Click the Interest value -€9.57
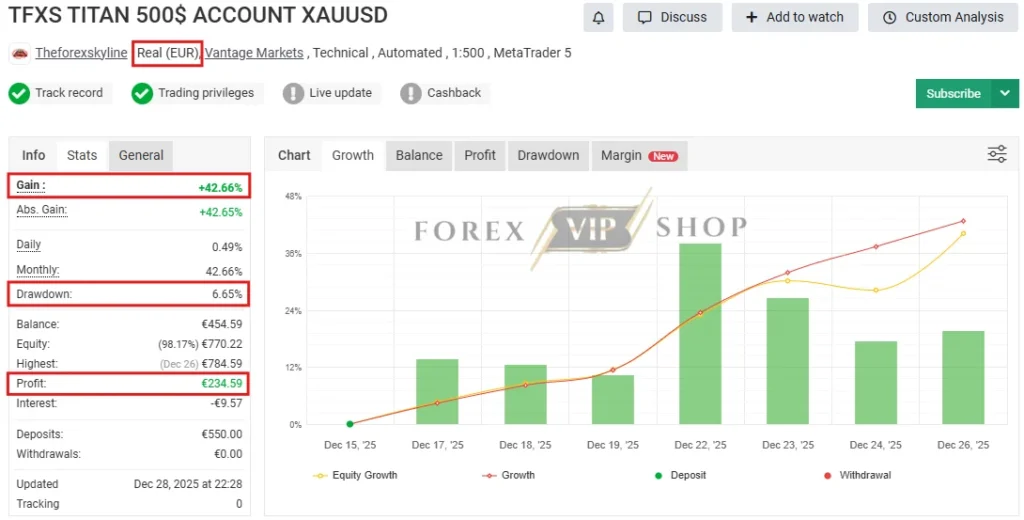 pos(226,403)
